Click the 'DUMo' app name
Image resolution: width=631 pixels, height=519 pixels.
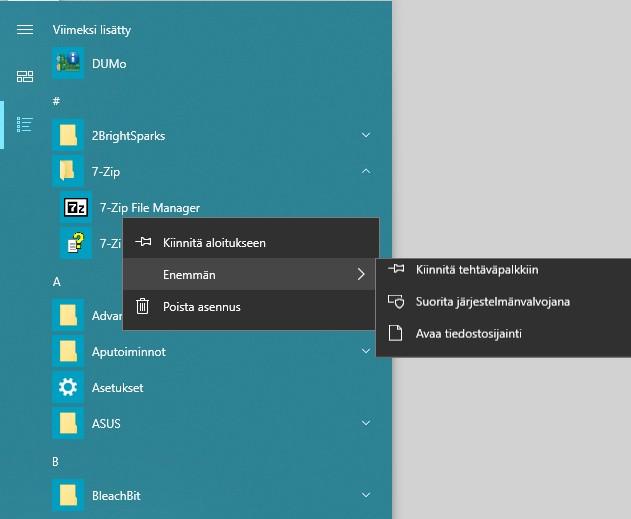(109, 64)
